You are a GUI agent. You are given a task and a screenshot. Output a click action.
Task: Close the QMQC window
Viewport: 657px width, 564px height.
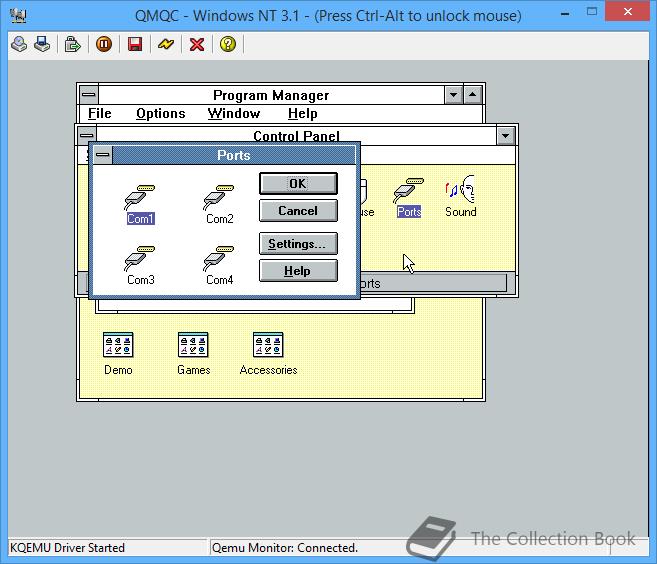click(627, 12)
